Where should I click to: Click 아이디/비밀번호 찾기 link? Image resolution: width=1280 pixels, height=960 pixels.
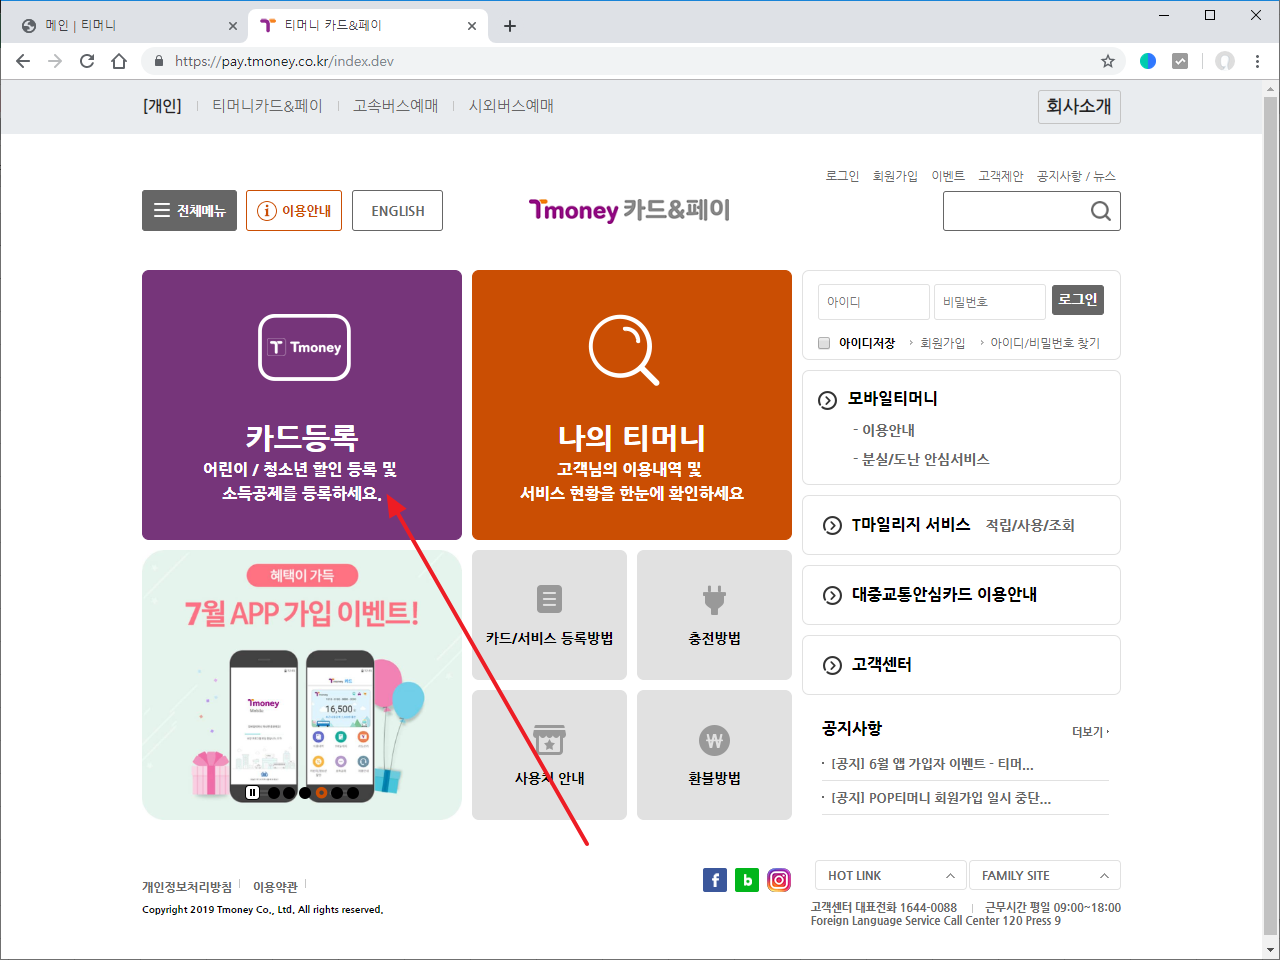1045,343
